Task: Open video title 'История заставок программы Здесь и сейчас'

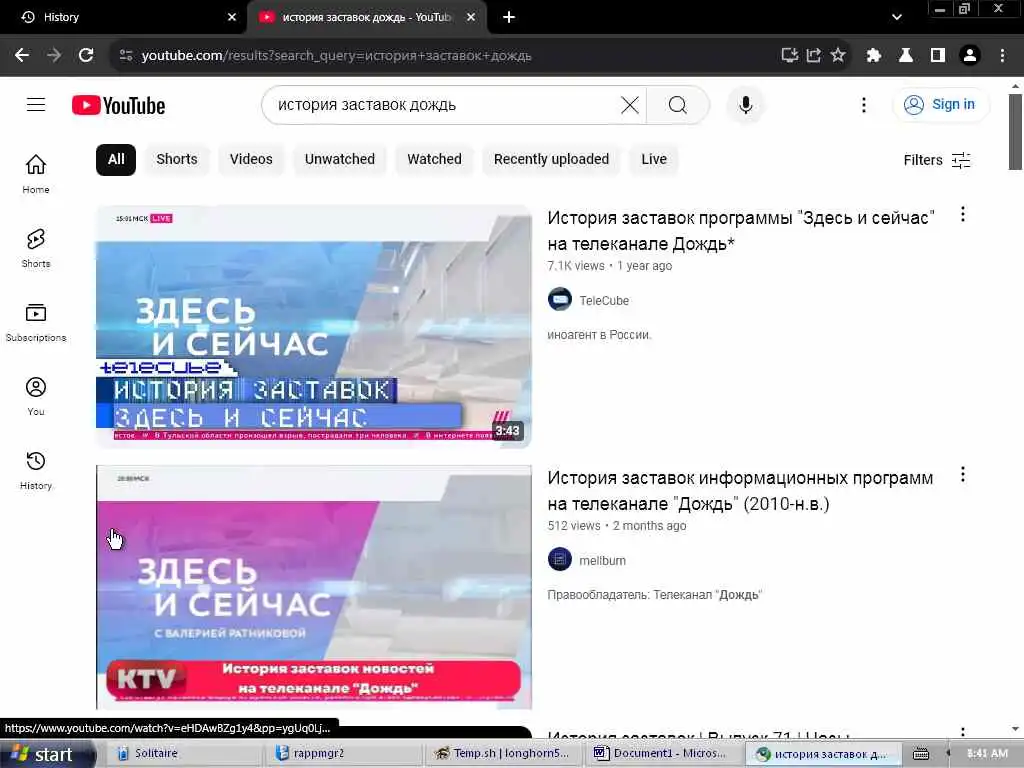Action: (741, 231)
